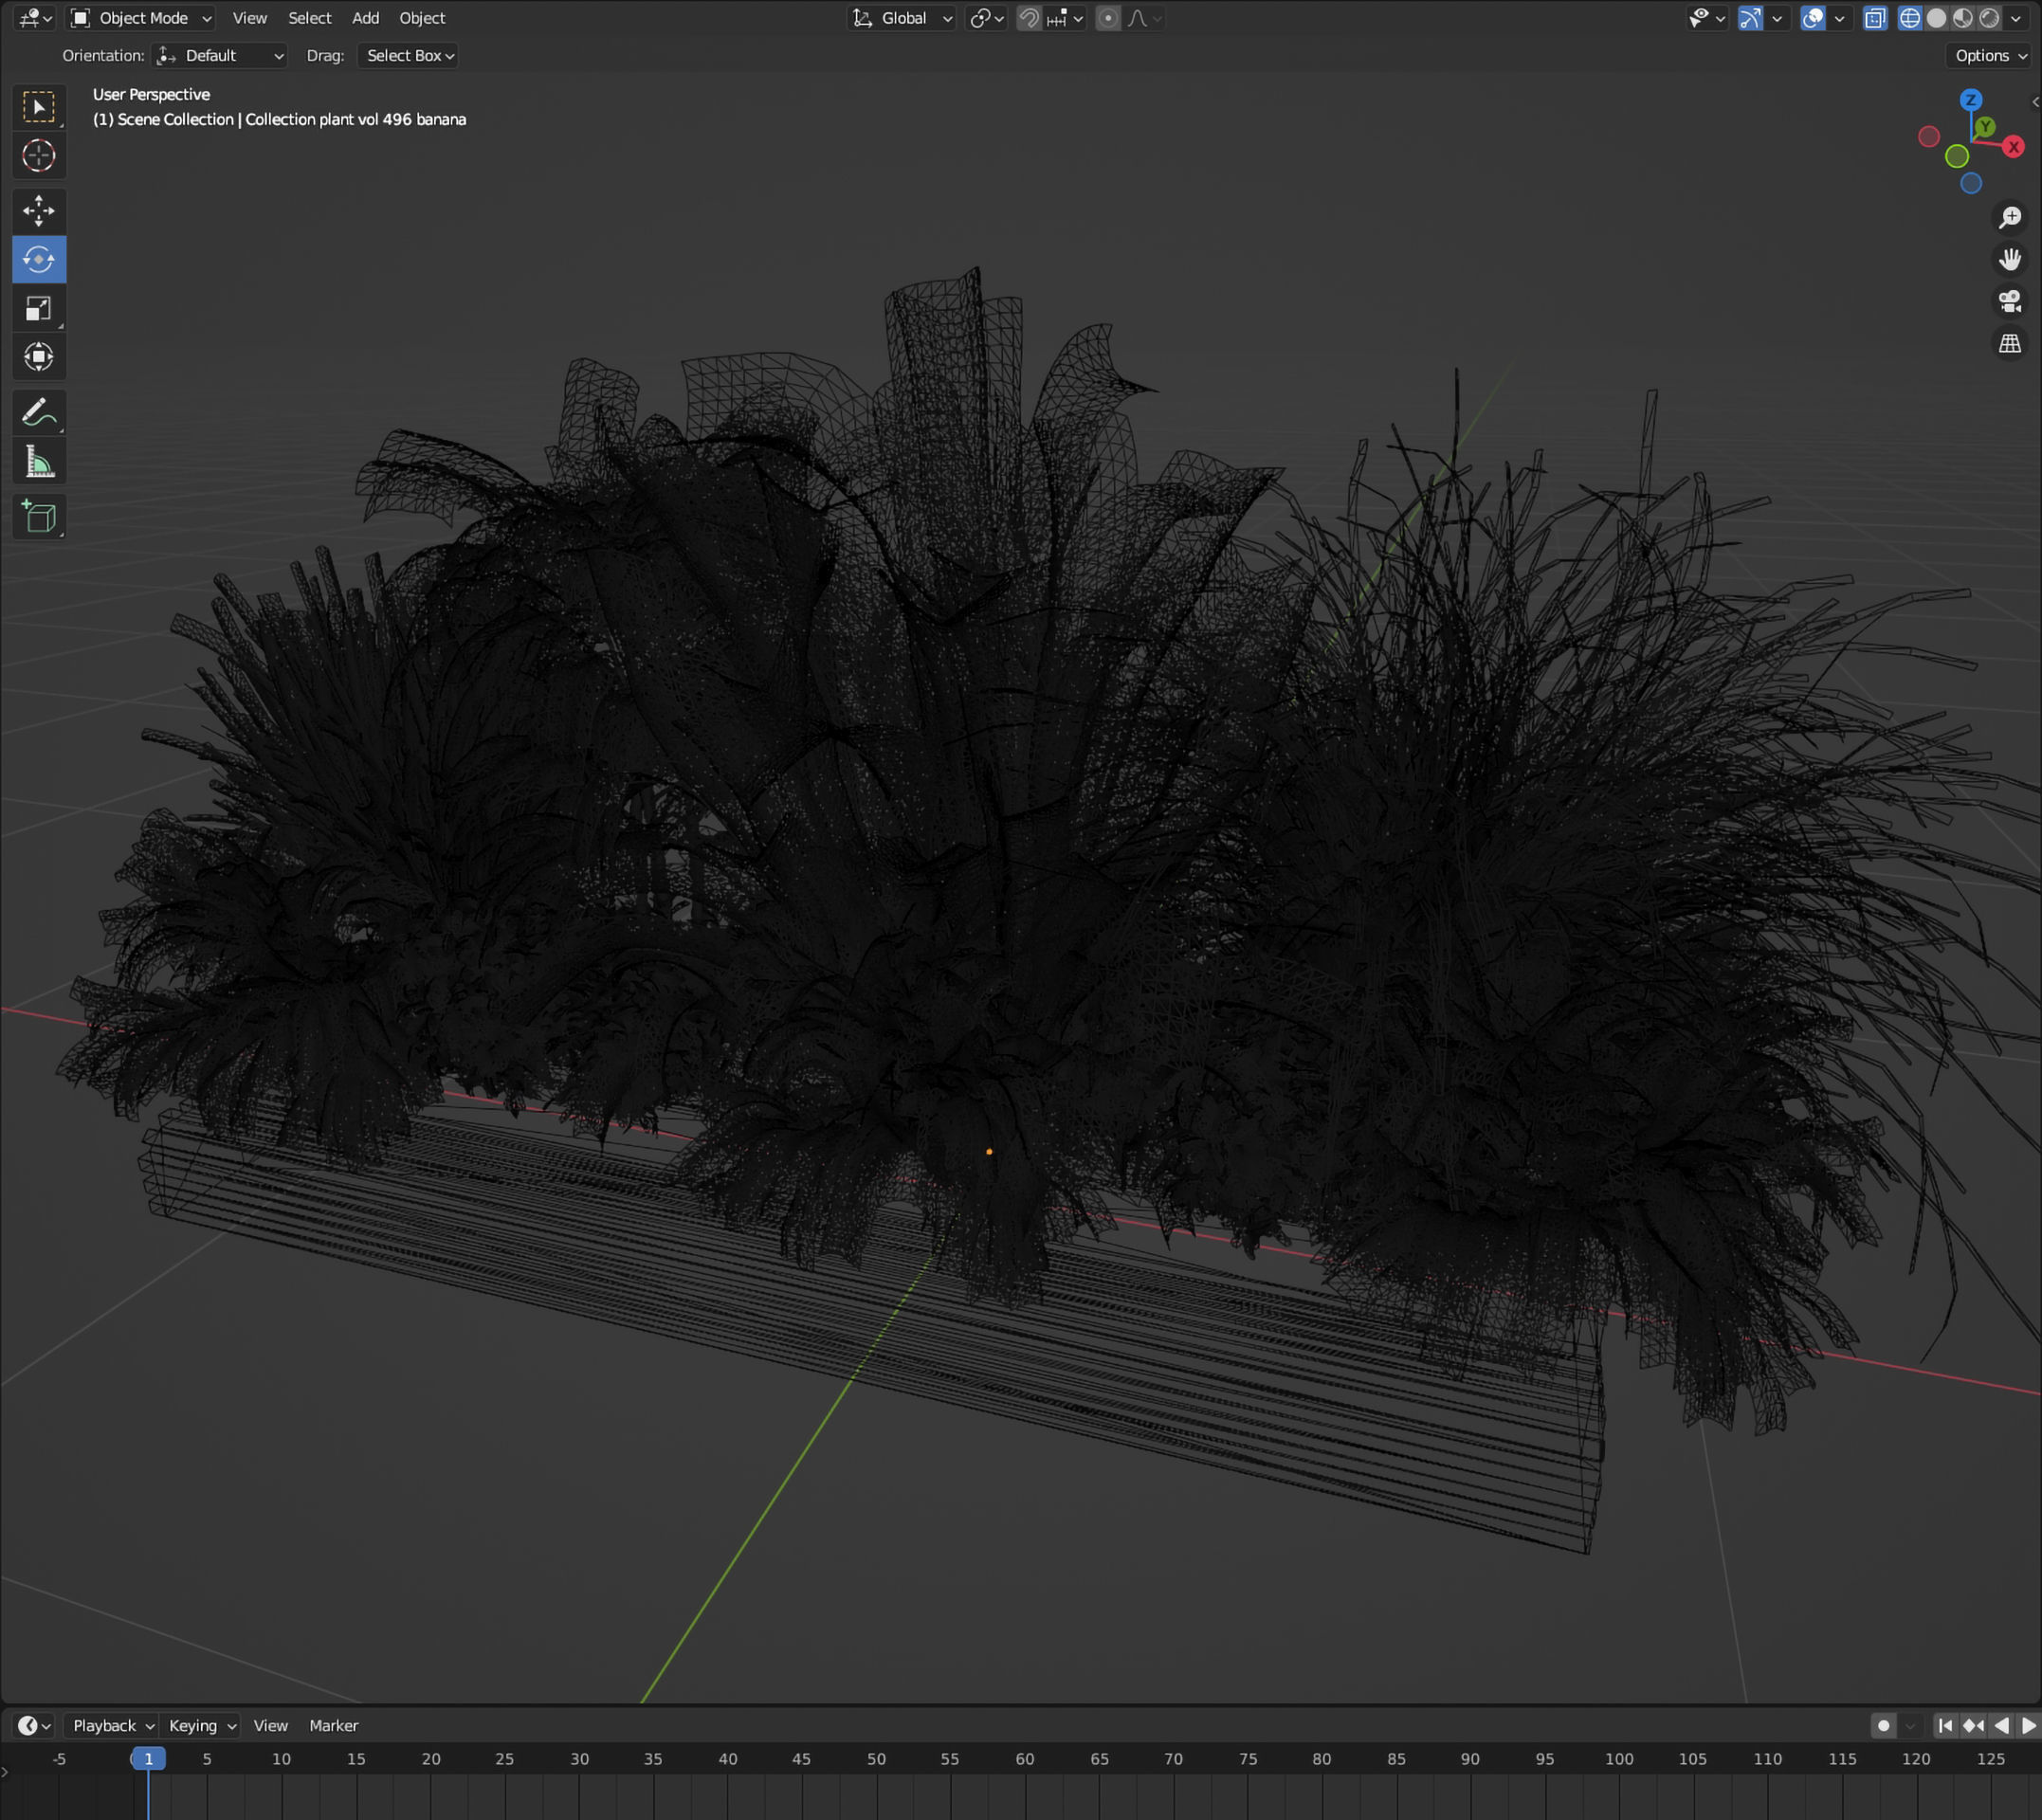2042x1820 pixels.
Task: Open the Keying menu in timeline
Action: (x=200, y=1725)
